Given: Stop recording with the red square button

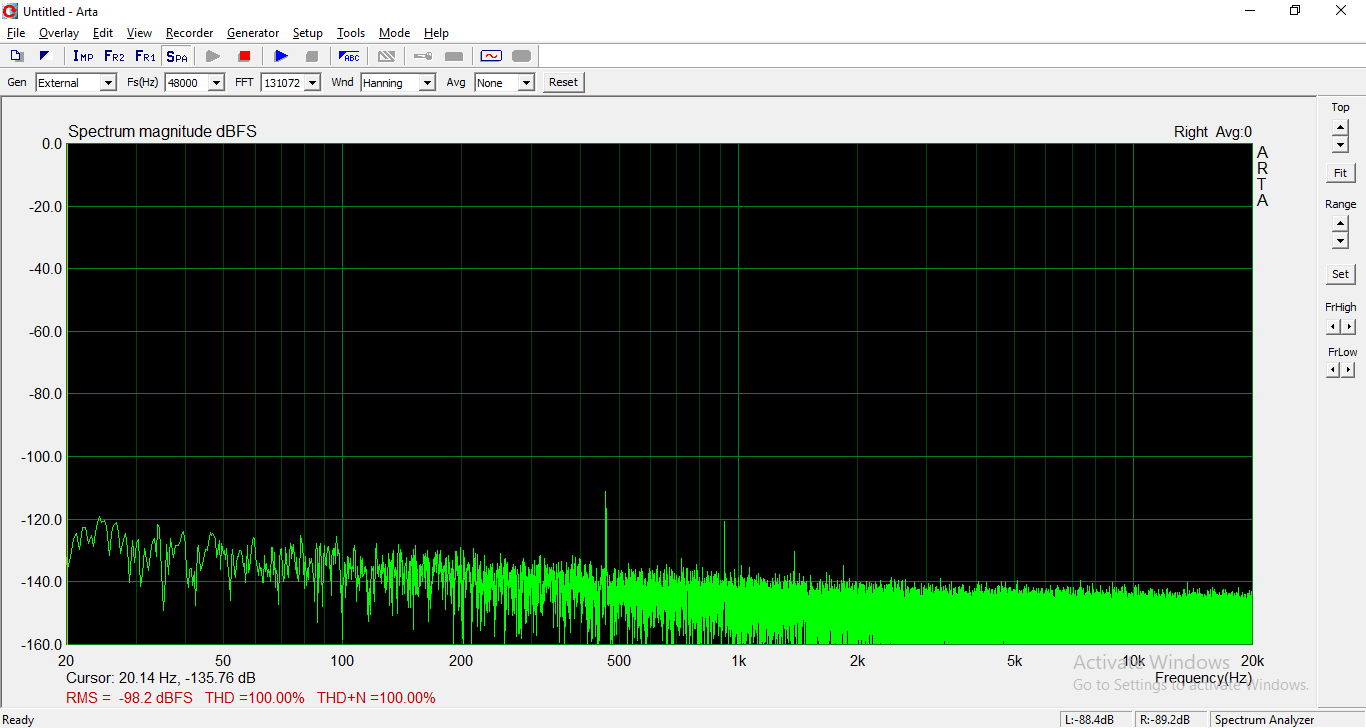Looking at the screenshot, I should pos(244,56).
